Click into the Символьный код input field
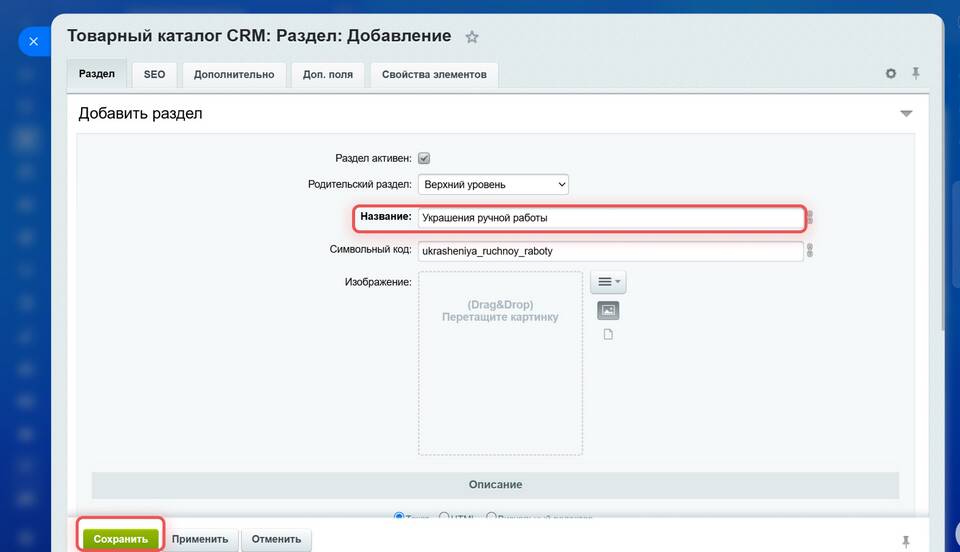The image size is (960, 552). (610, 251)
